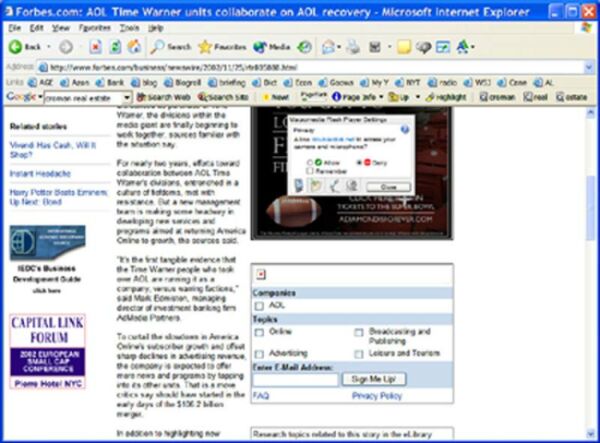Click Google toolbar Search Web button
This screenshot has width=600, height=443.
[164, 97]
